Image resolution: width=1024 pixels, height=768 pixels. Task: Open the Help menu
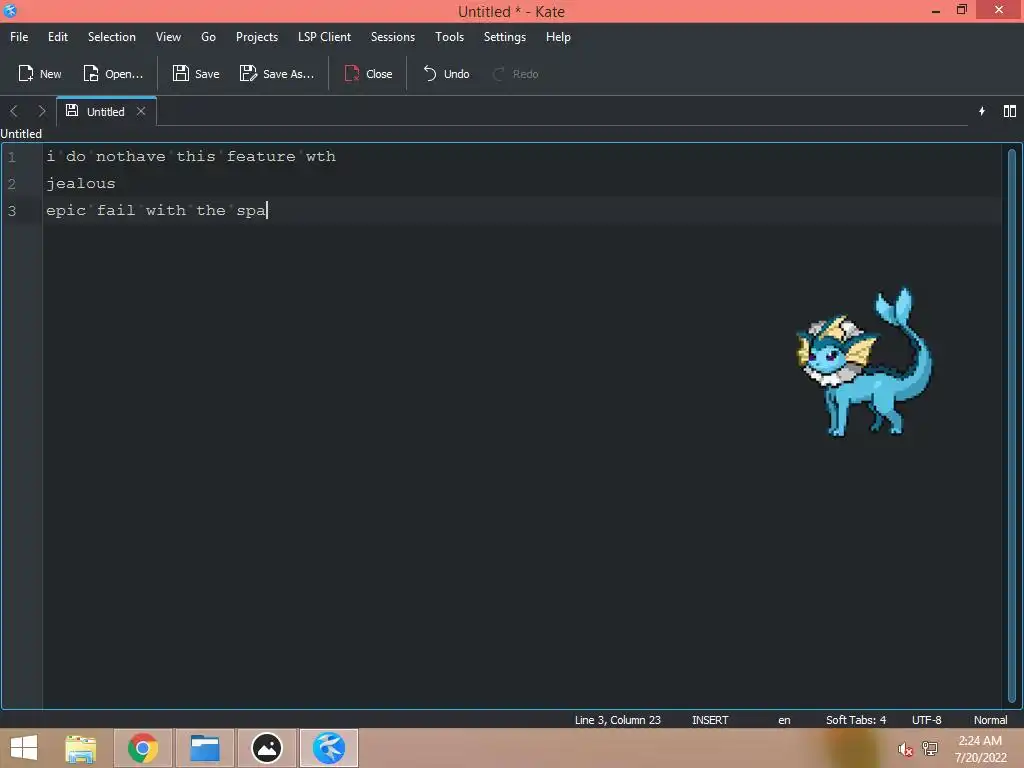[558, 37]
